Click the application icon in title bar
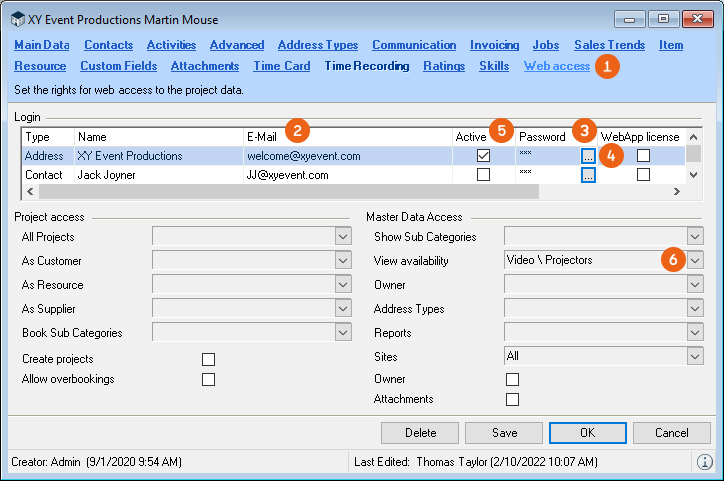Viewport: 724px width, 481px height. point(17,20)
